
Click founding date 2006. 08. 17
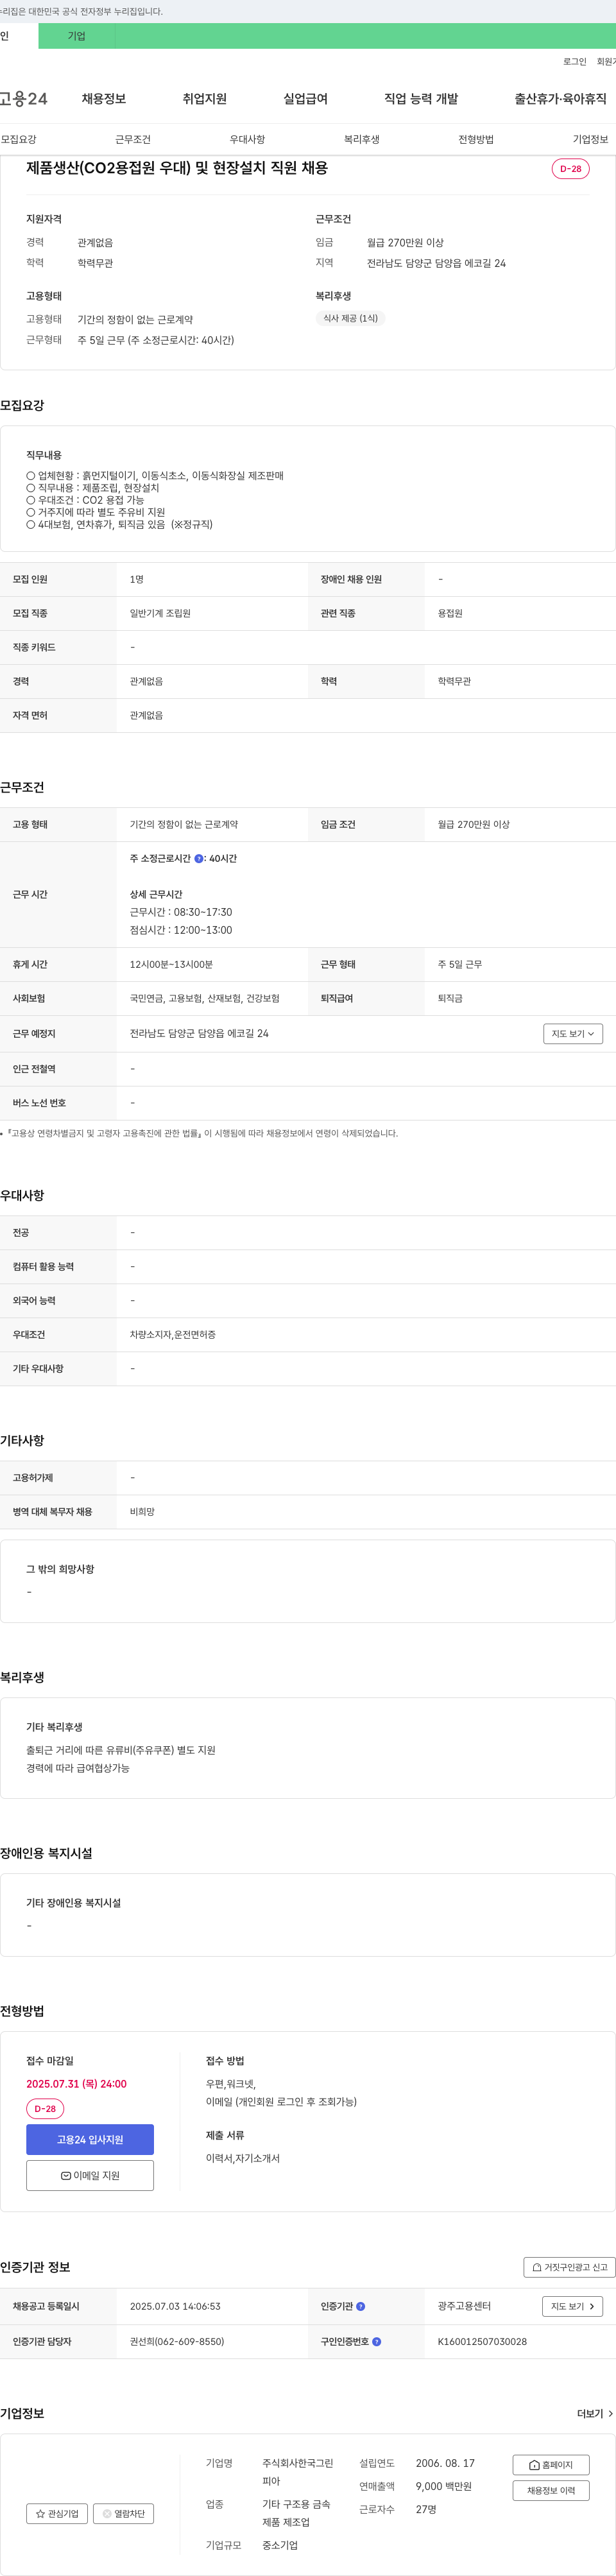tap(445, 2464)
